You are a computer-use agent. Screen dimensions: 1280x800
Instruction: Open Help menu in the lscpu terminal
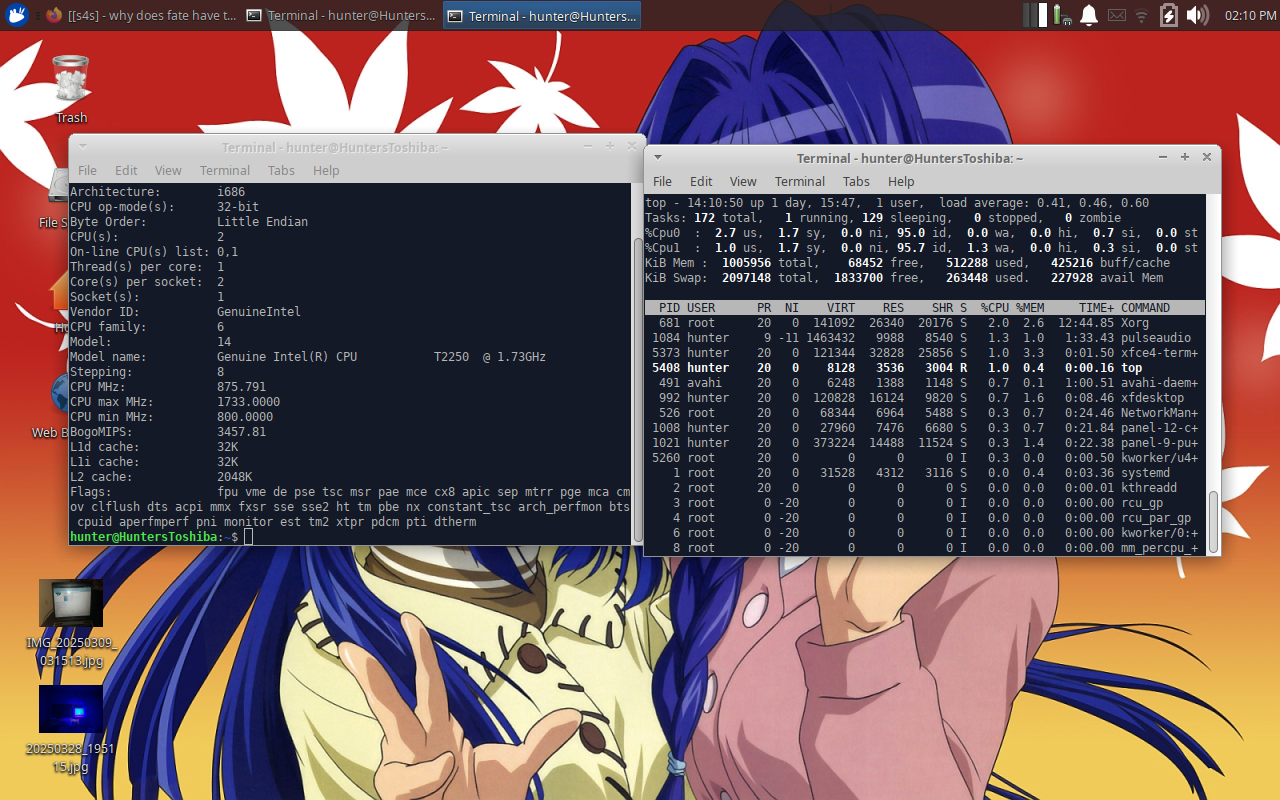(326, 170)
